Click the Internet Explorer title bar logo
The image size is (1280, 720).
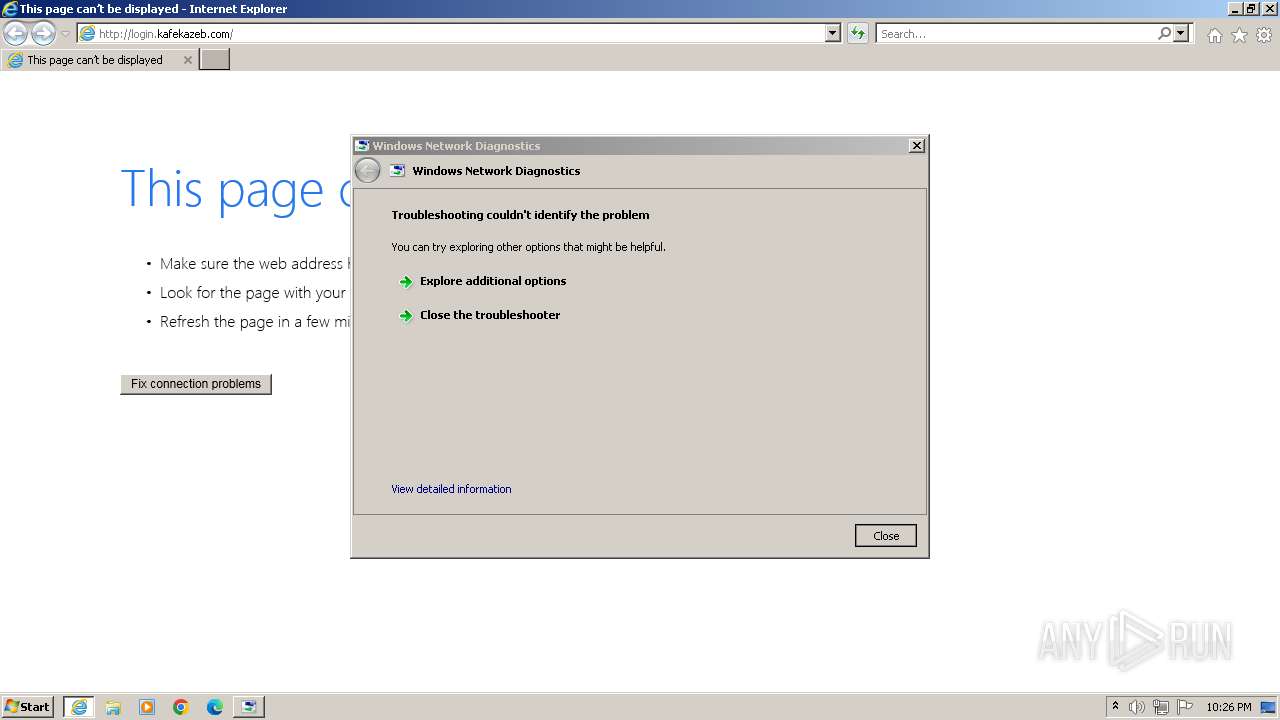[x=10, y=8]
